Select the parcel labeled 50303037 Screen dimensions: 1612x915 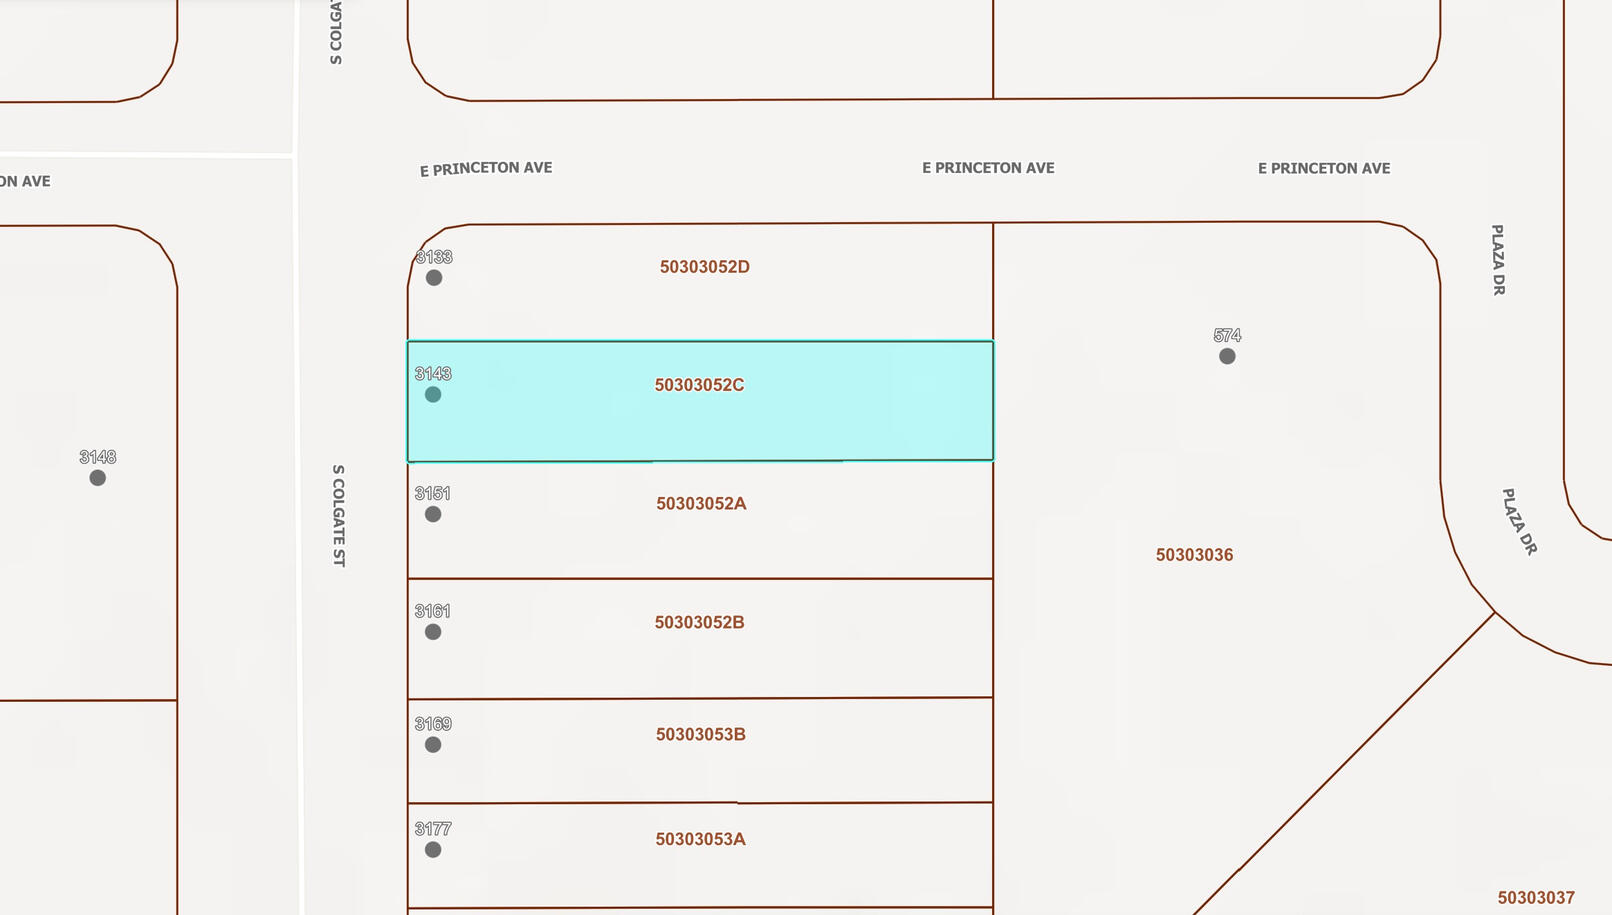tap(1536, 898)
